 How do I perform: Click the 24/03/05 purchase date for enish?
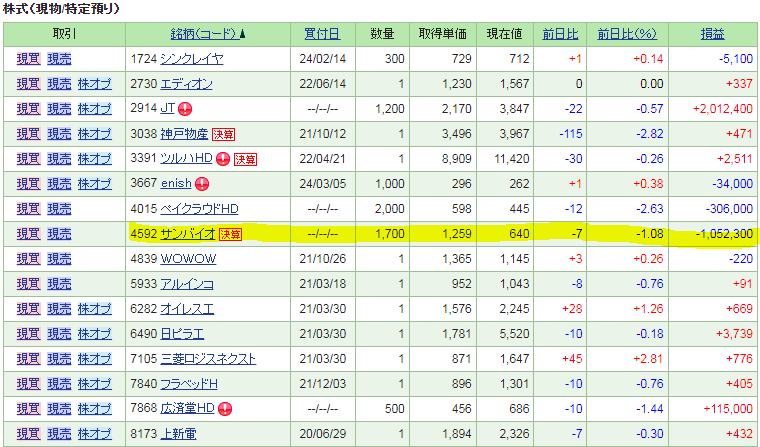point(322,184)
